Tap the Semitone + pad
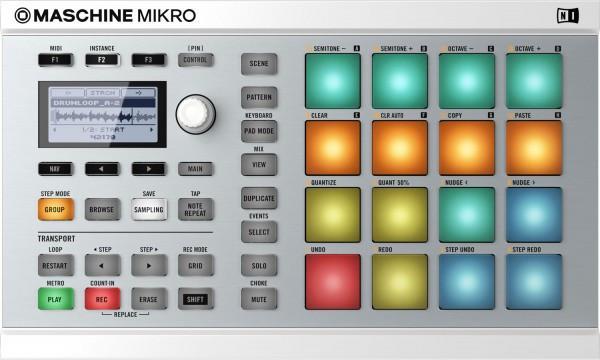This screenshot has width=600, height=360. [400, 81]
